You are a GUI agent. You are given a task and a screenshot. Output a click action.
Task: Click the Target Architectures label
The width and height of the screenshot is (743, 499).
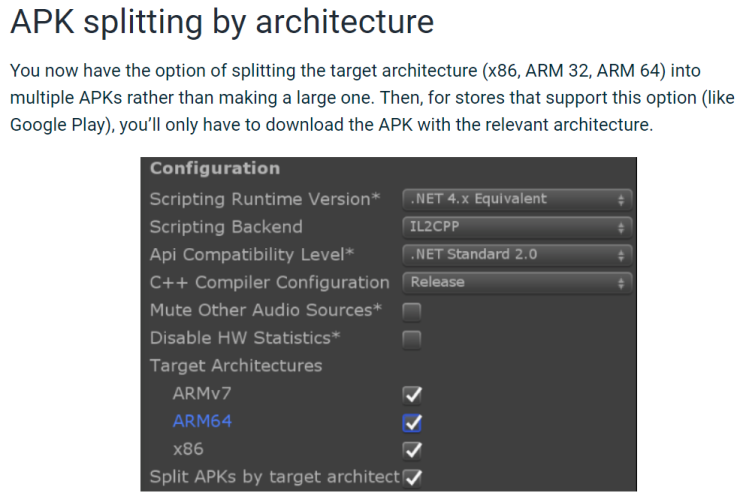tap(236, 366)
